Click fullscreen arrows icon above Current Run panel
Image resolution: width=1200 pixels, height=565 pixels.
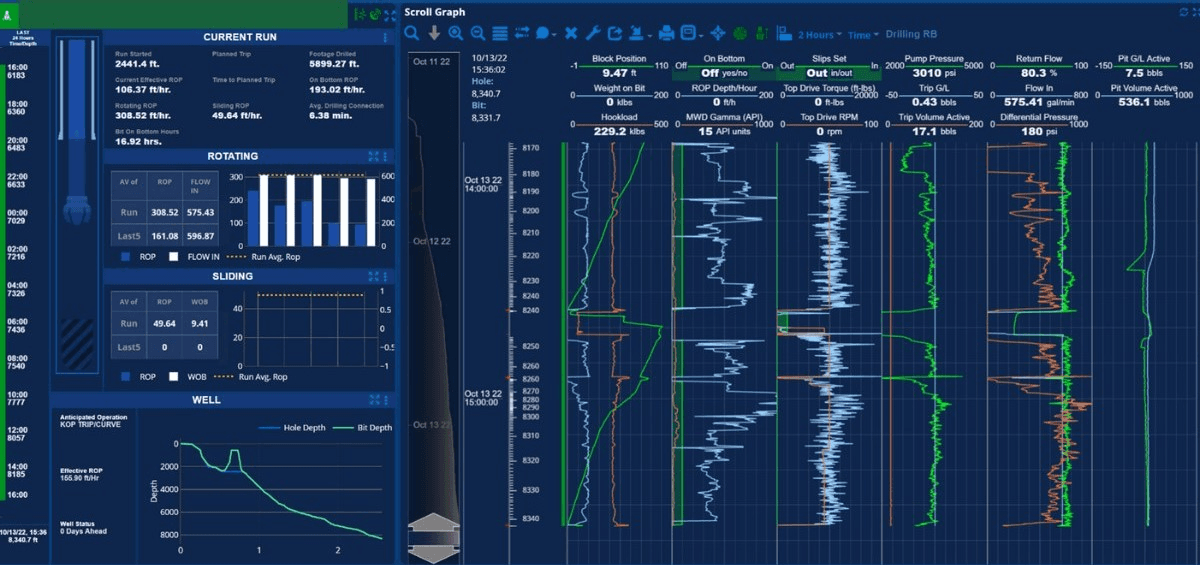390,14
